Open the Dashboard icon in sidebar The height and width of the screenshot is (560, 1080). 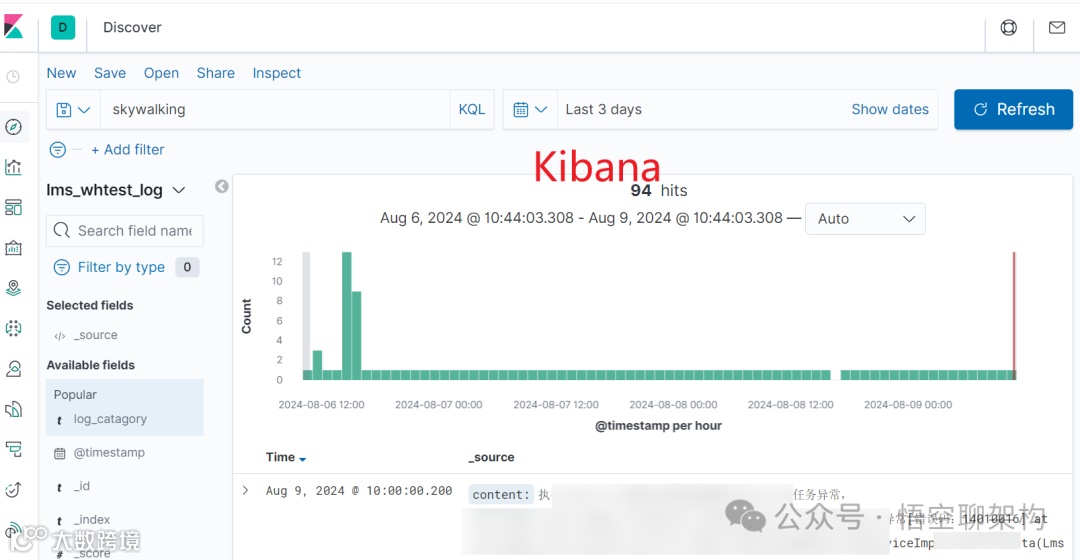click(14, 207)
